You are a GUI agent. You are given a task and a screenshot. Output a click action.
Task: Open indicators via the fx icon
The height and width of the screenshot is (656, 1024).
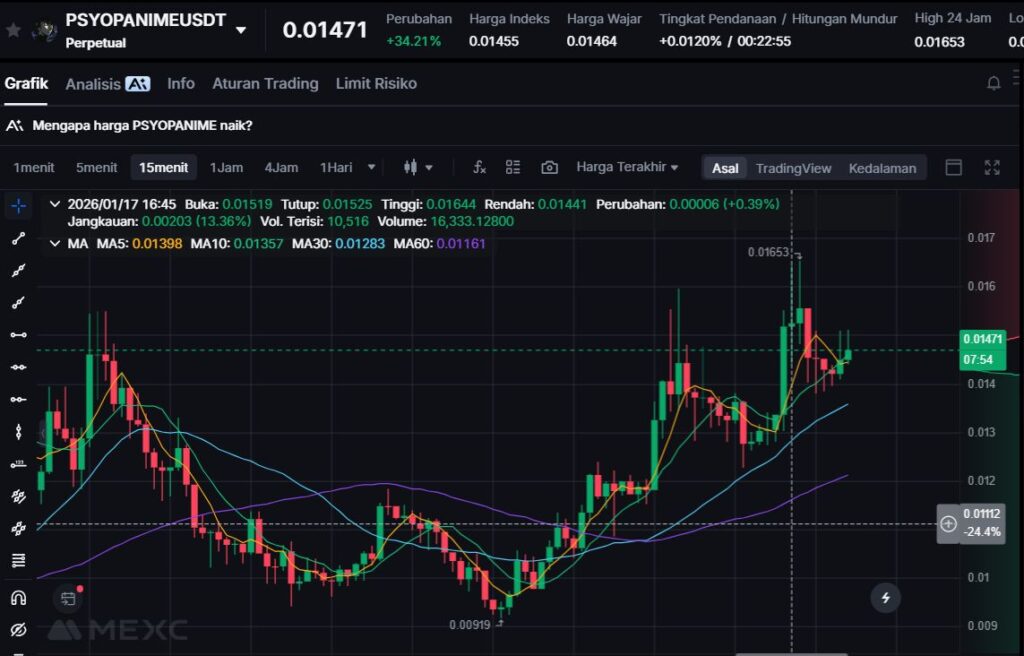(479, 167)
